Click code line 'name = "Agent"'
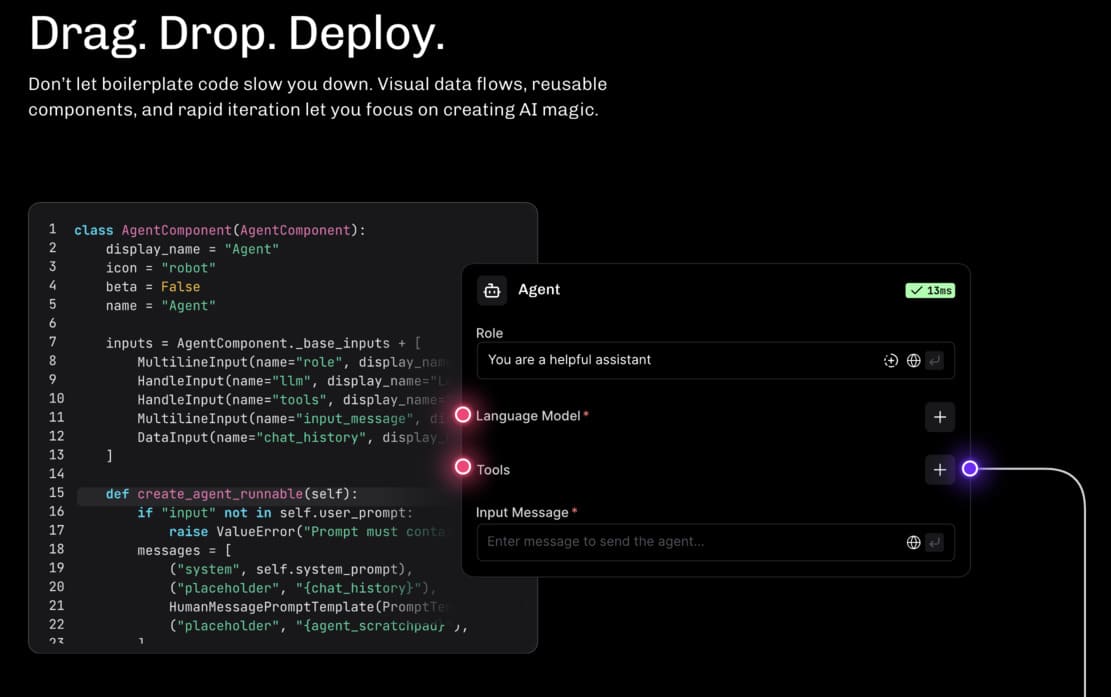Image resolution: width=1111 pixels, height=697 pixels. coord(160,306)
